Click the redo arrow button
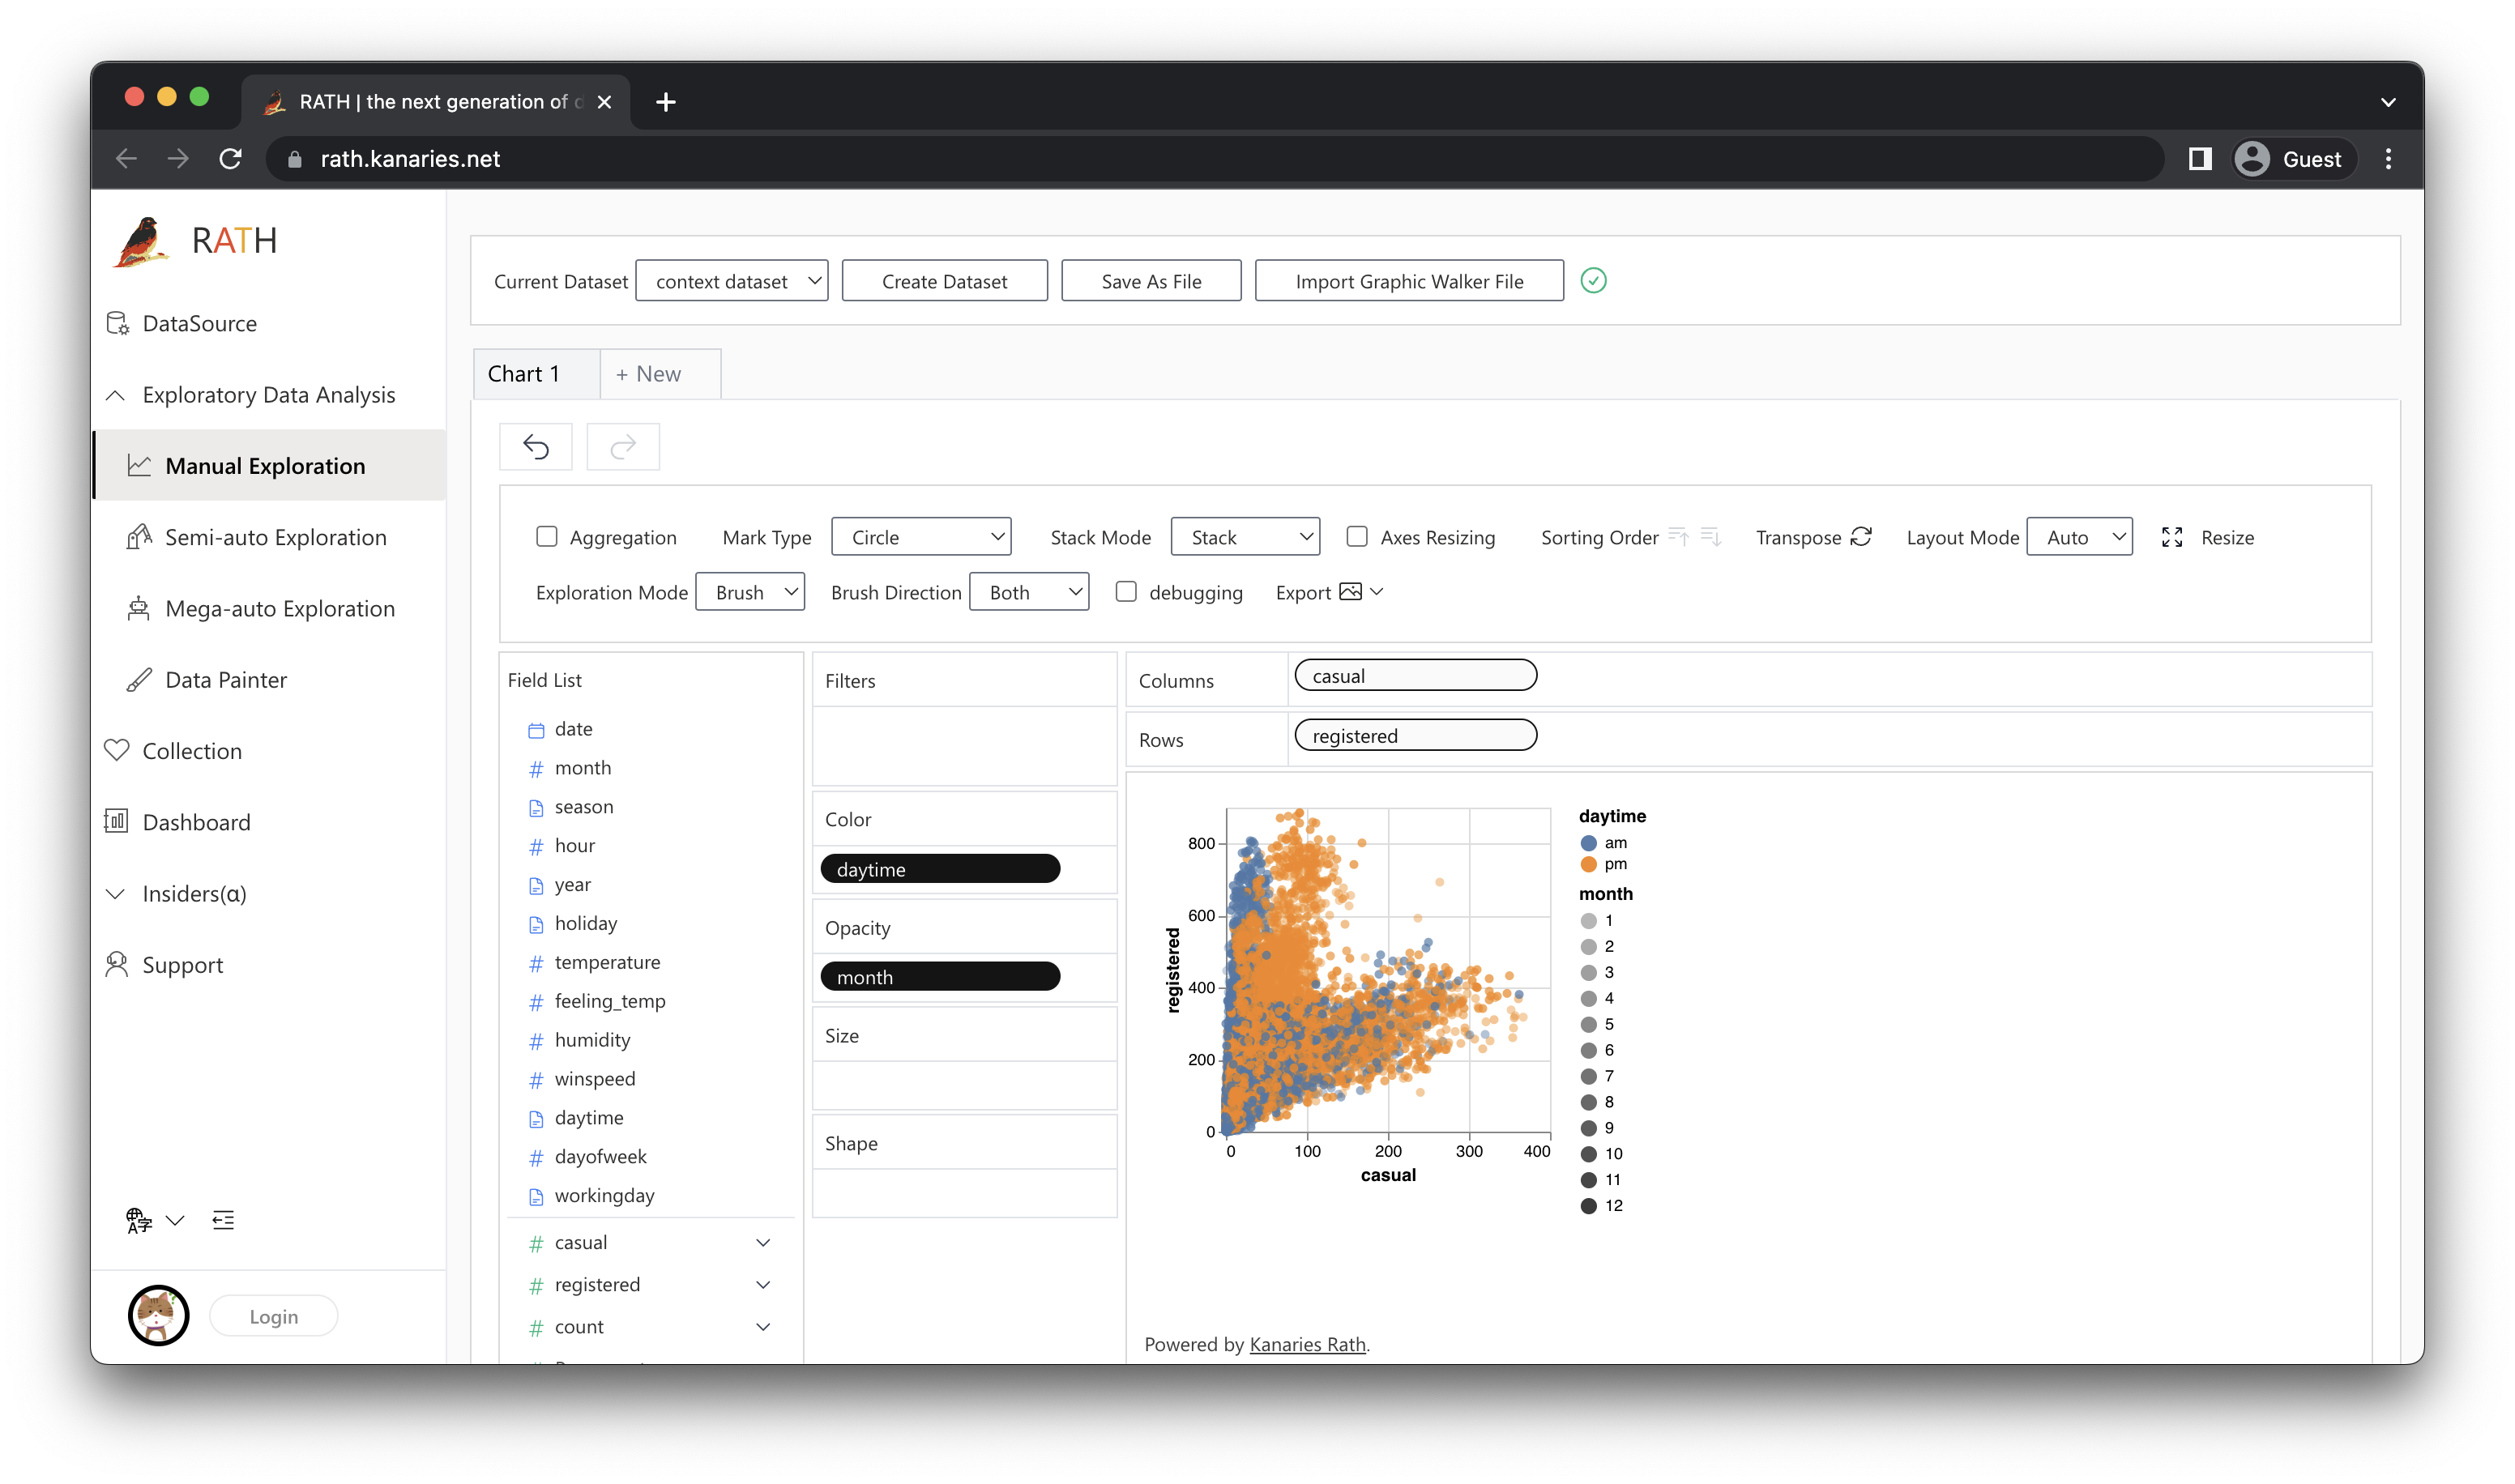Image resolution: width=2515 pixels, height=1484 pixels. coord(622,447)
